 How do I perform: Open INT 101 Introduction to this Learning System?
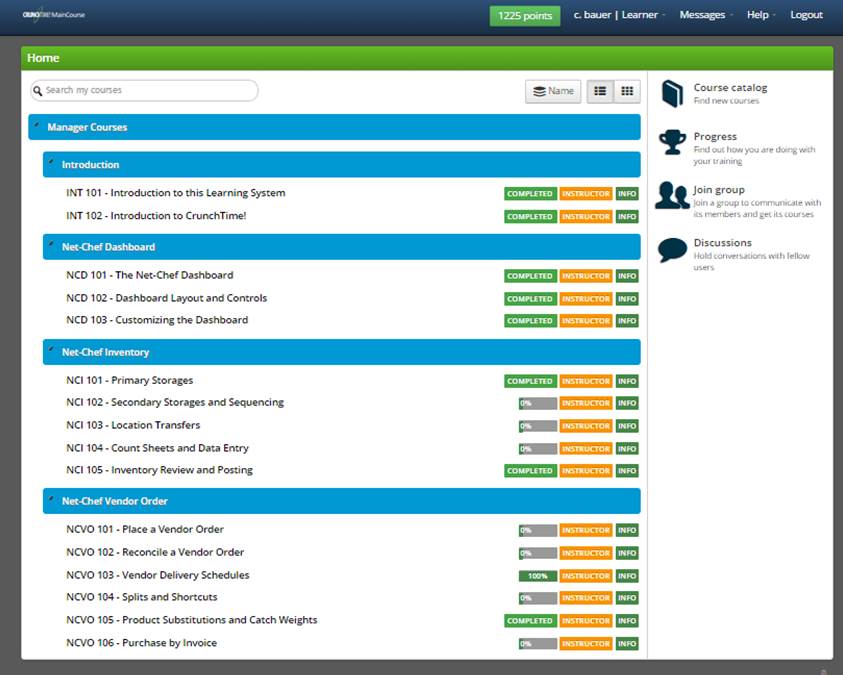[x=176, y=193]
